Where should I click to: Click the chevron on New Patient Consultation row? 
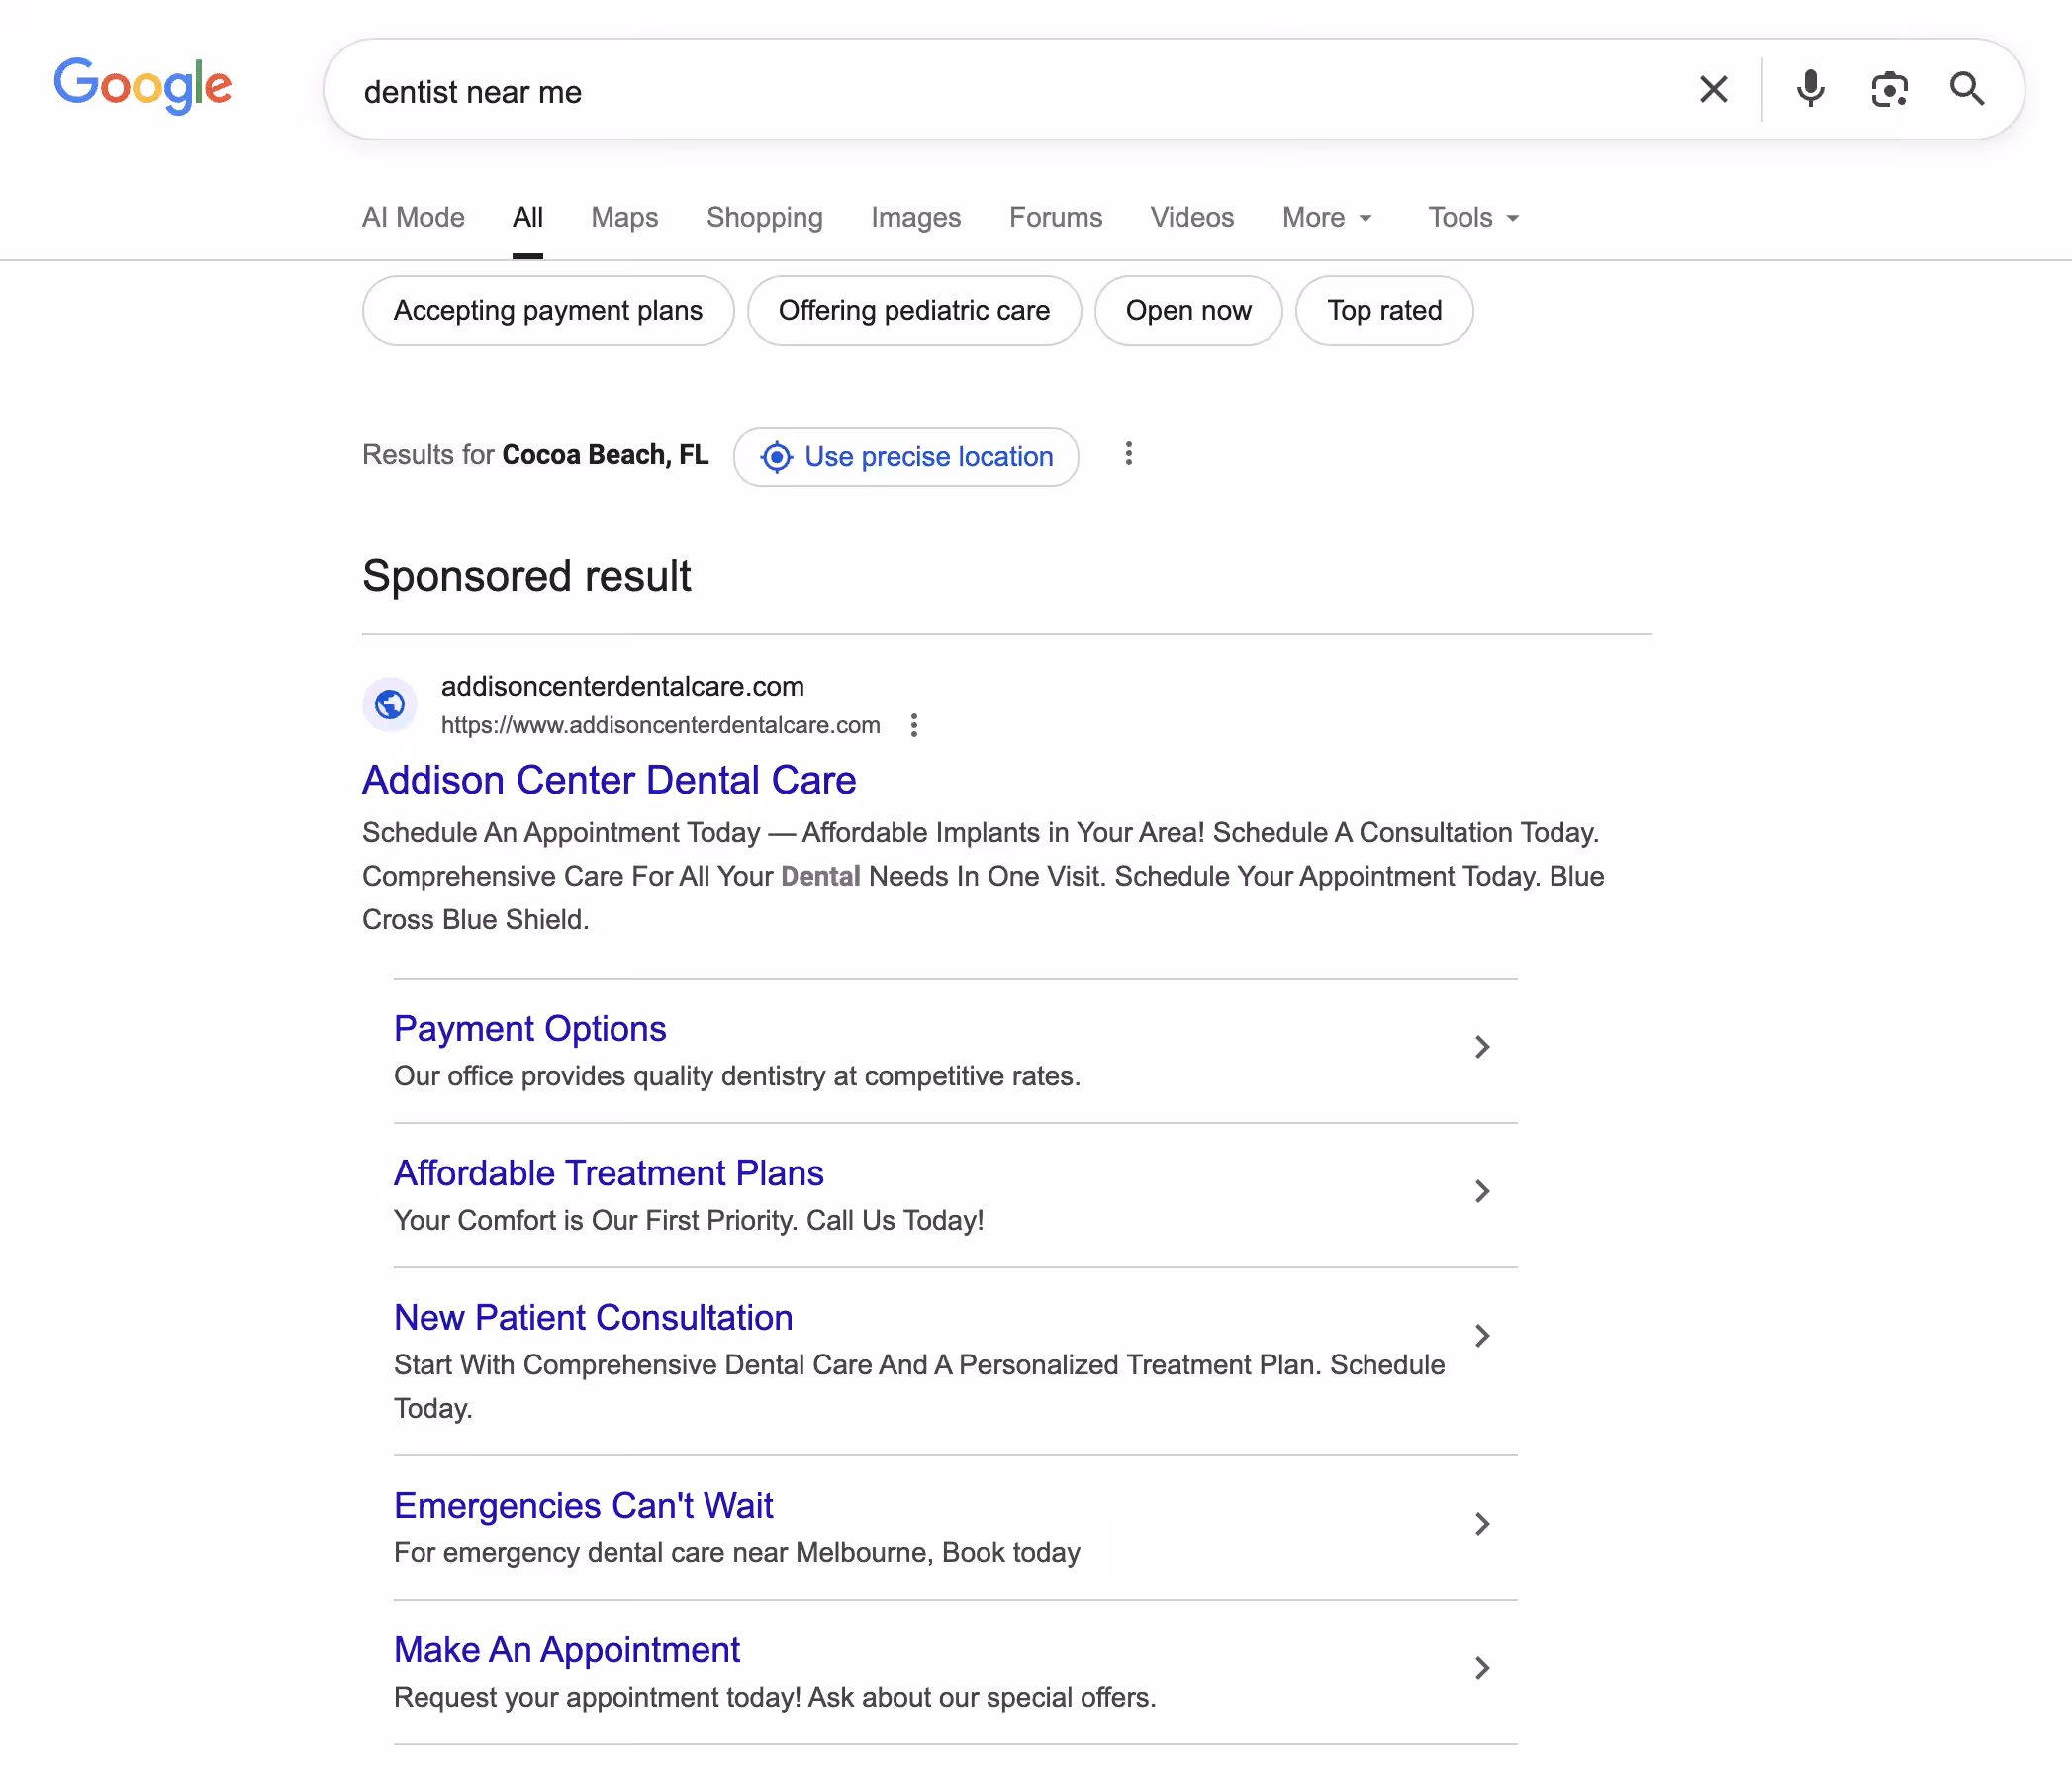[x=1482, y=1336]
